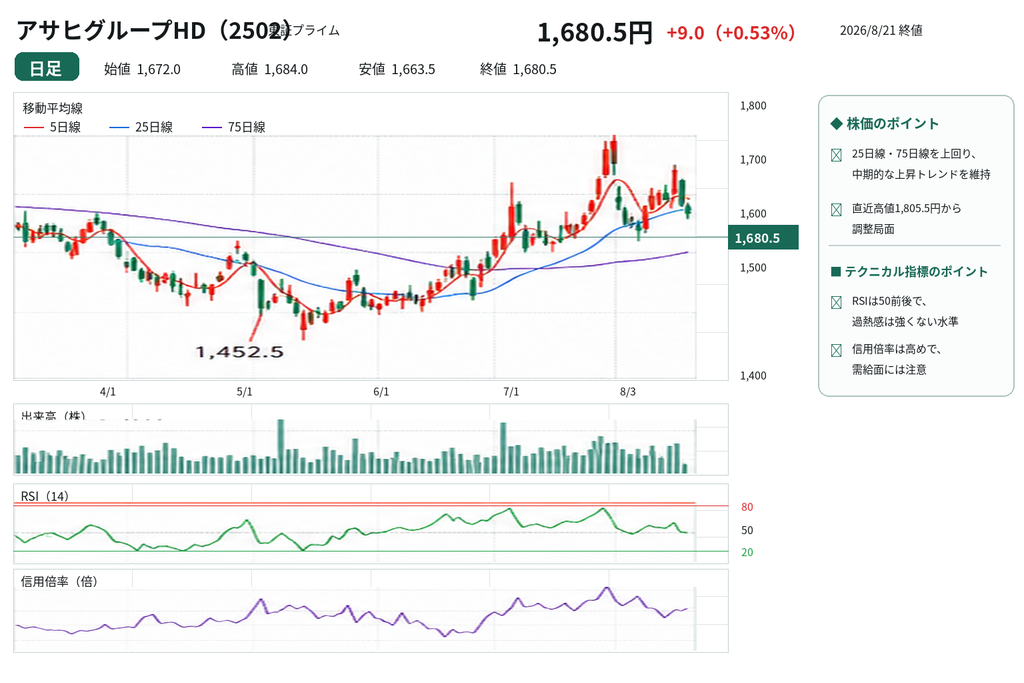Click the 1,400 price axis label
Image resolution: width=1024 pixels, height=683 pixels.
pos(753,375)
